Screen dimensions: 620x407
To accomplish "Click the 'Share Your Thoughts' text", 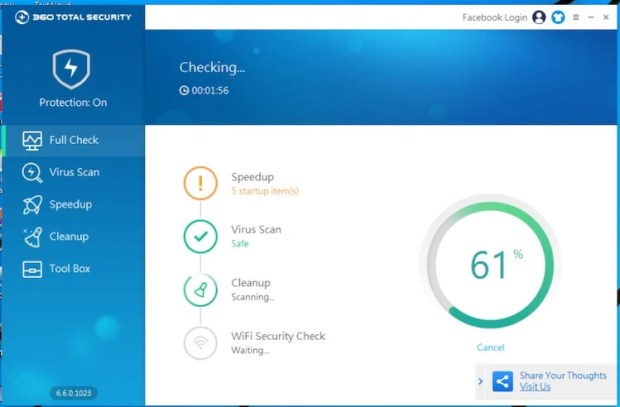I will 563,375.
